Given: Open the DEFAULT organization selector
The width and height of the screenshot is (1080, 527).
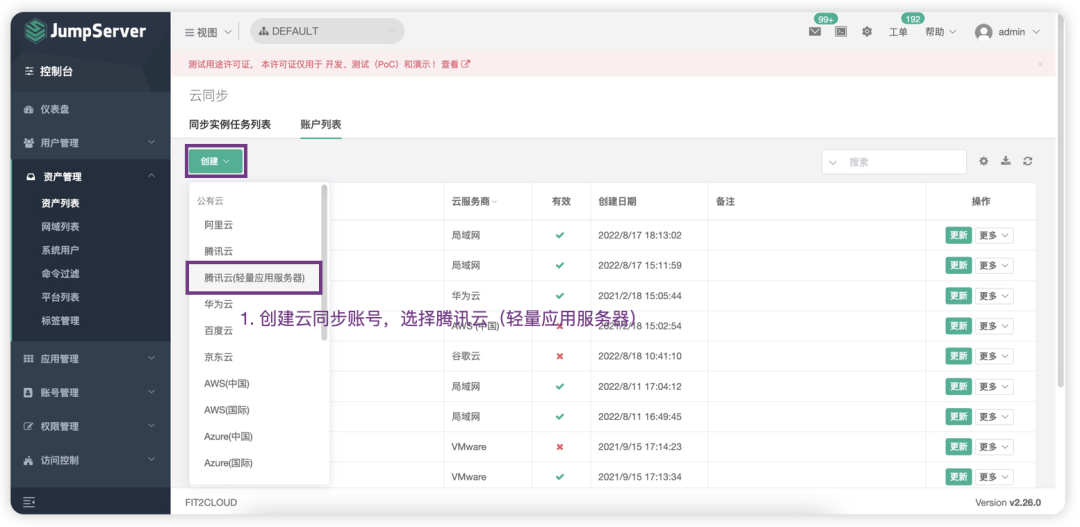Looking at the screenshot, I should tap(327, 31).
